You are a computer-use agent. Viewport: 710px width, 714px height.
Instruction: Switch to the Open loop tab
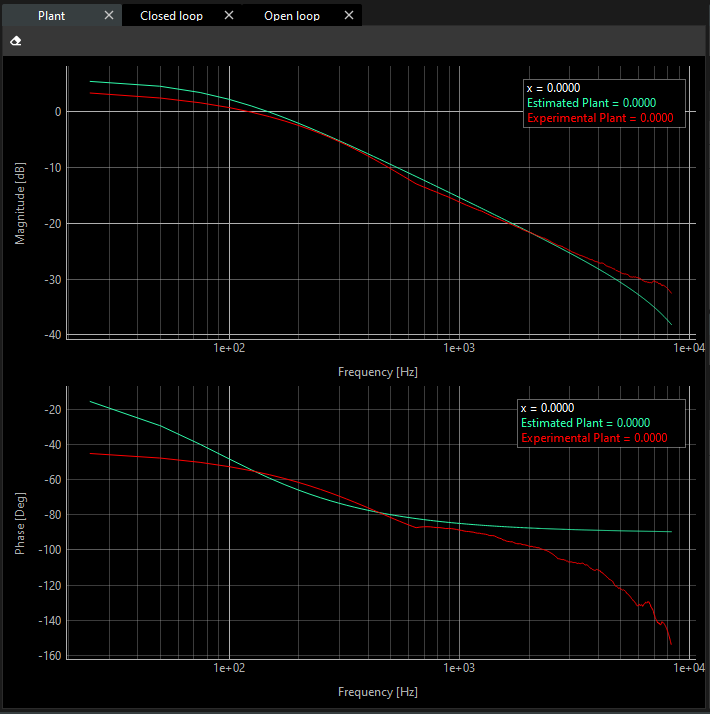[292, 16]
